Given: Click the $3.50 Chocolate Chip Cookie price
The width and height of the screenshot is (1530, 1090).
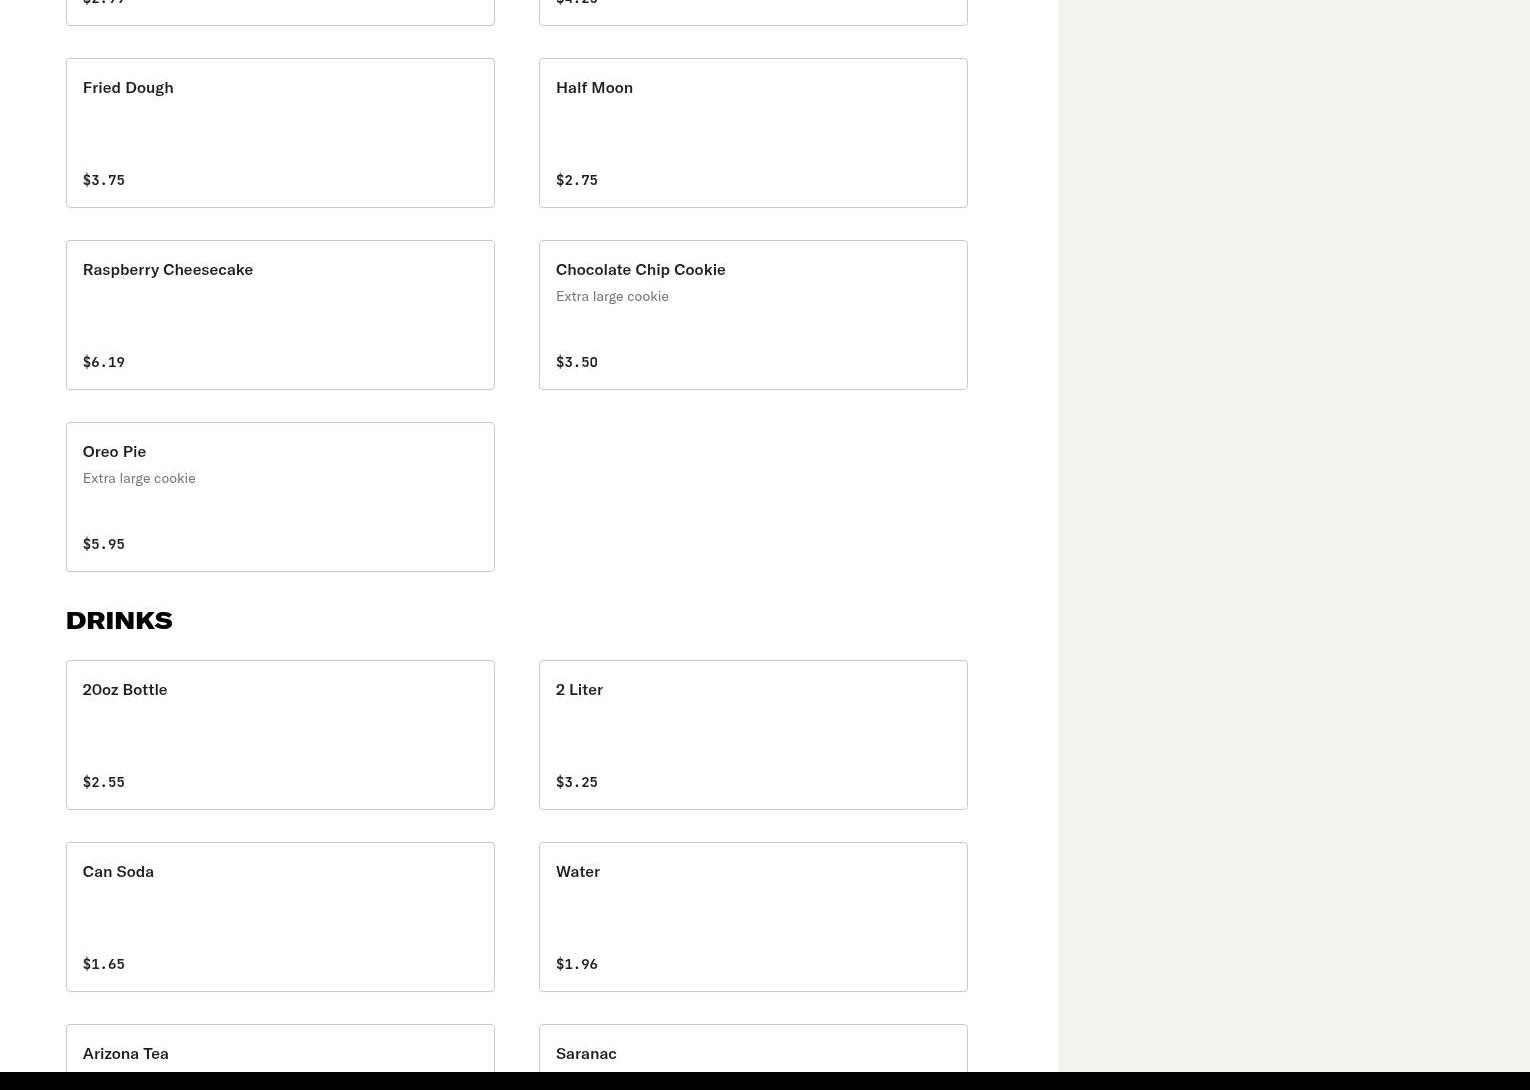Looking at the screenshot, I should (577, 362).
